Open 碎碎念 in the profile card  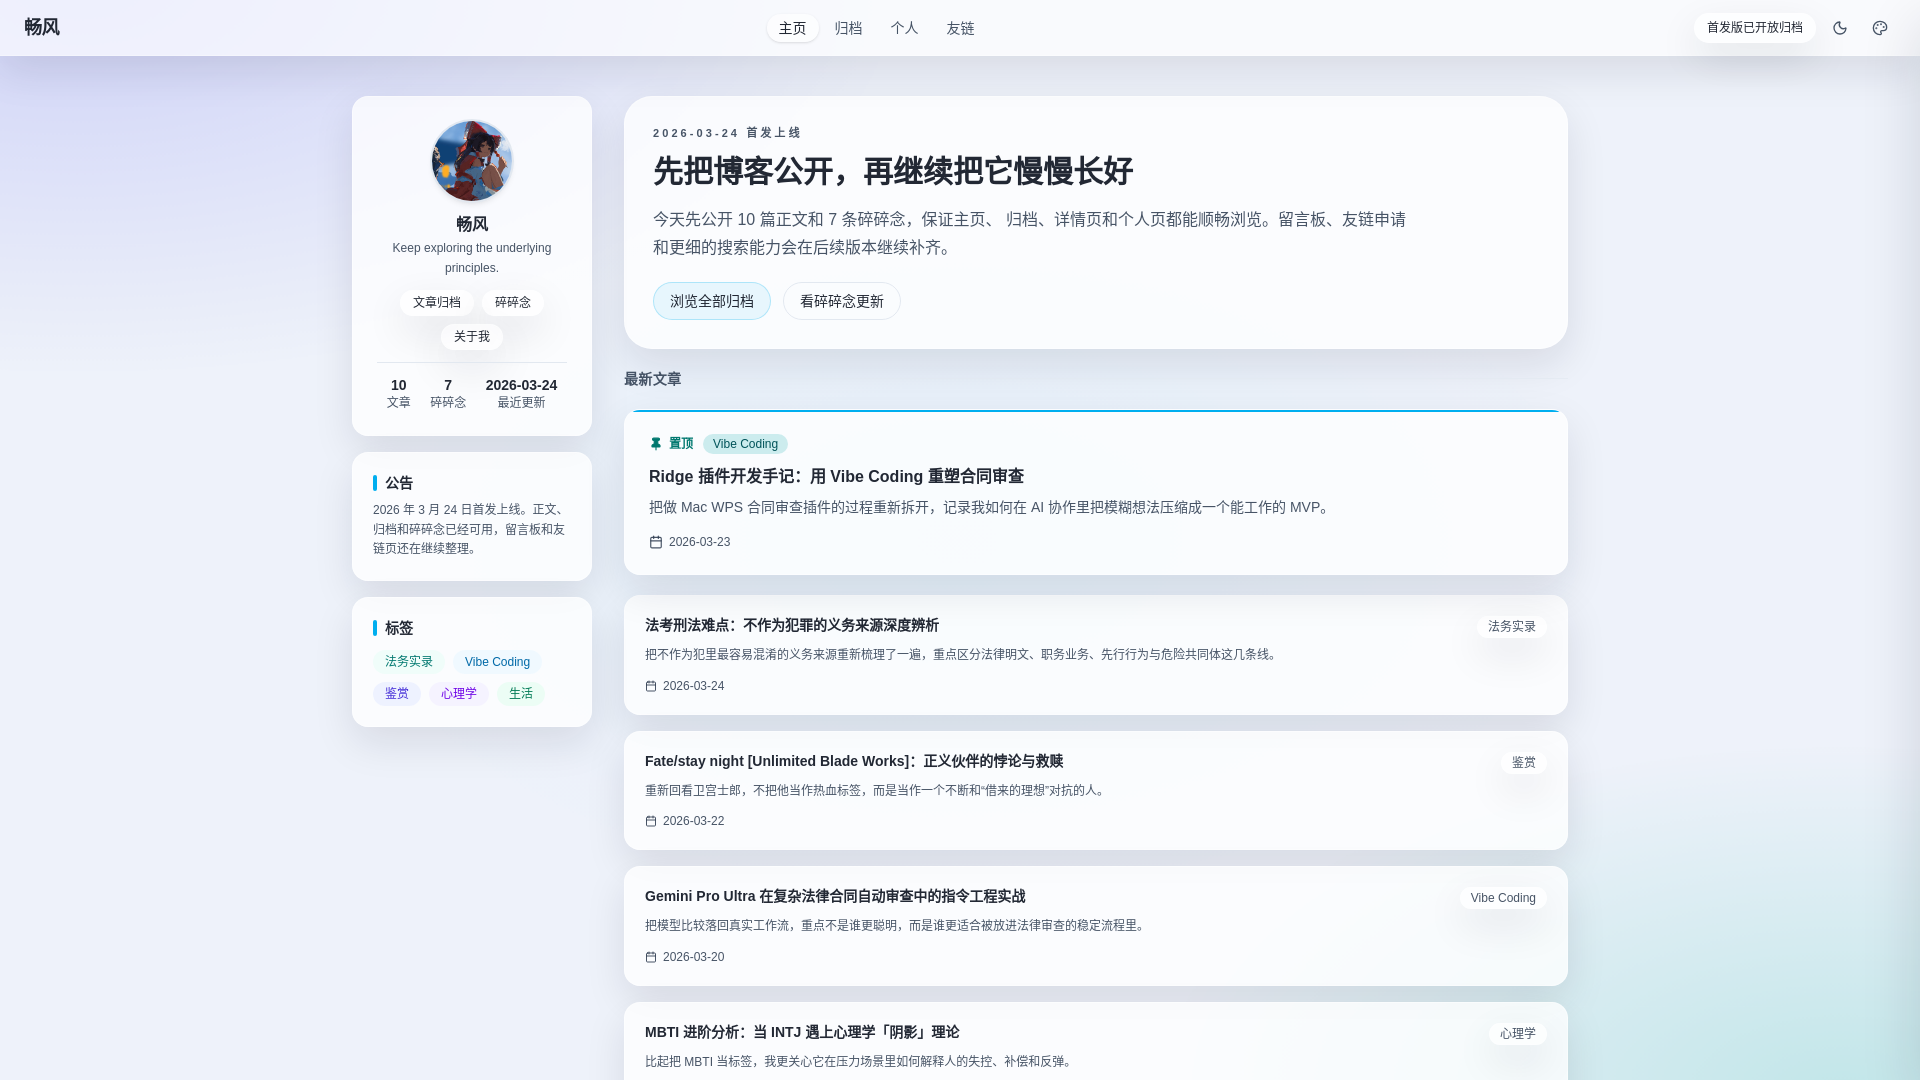point(513,303)
